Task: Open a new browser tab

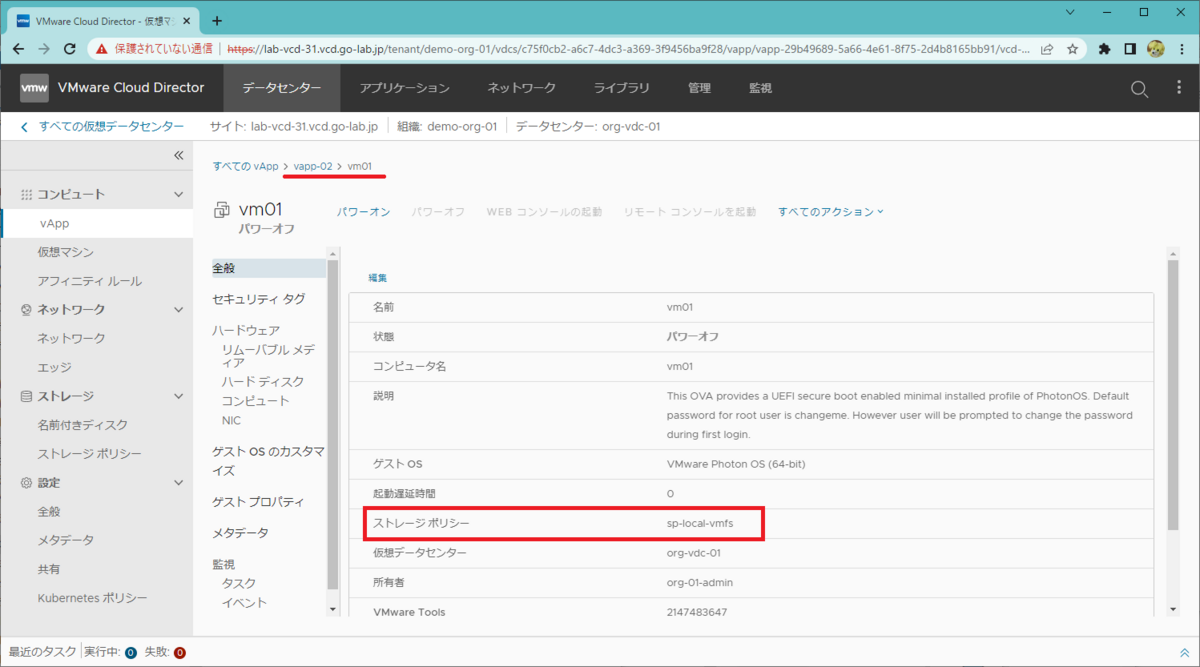Action: pos(217,20)
